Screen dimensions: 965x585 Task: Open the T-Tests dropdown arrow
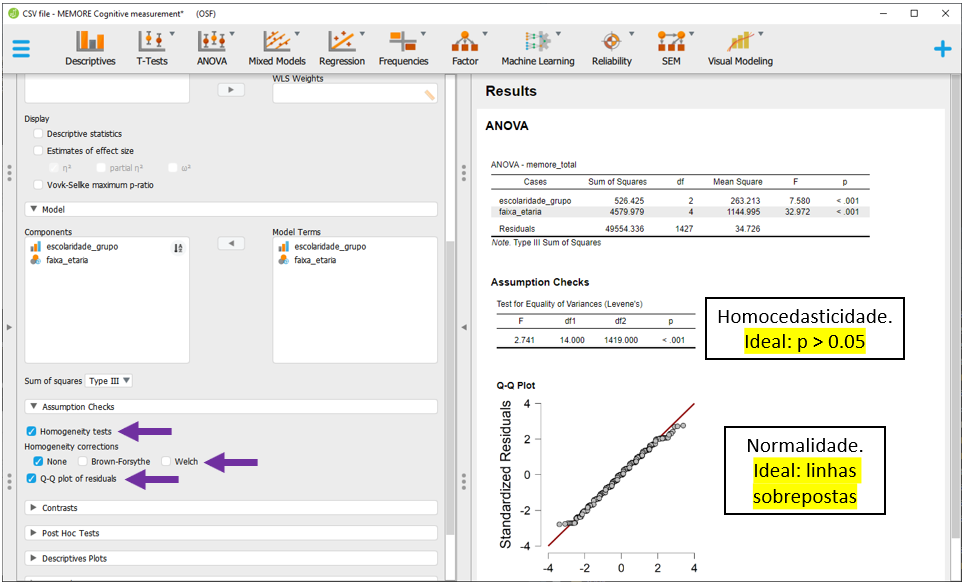pyautogui.click(x=172, y=34)
